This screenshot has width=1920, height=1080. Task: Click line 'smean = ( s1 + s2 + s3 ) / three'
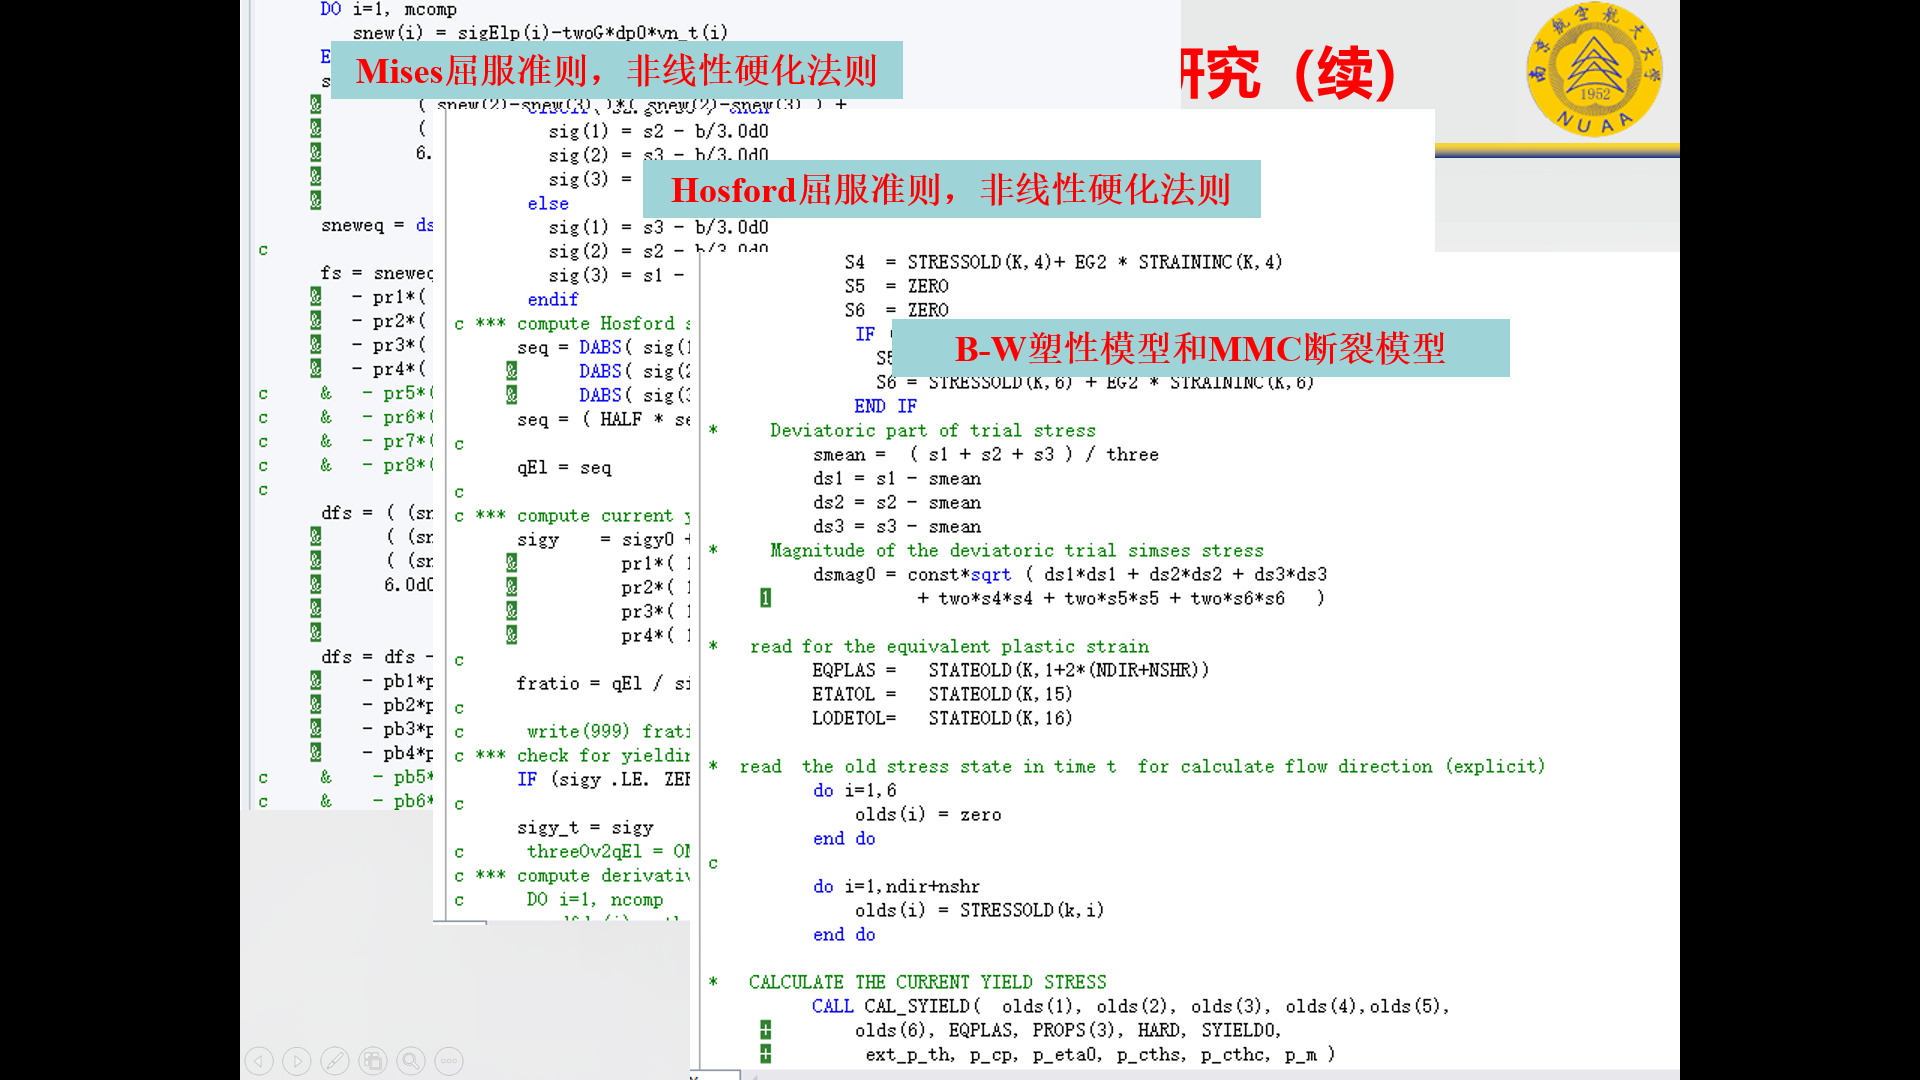point(986,455)
